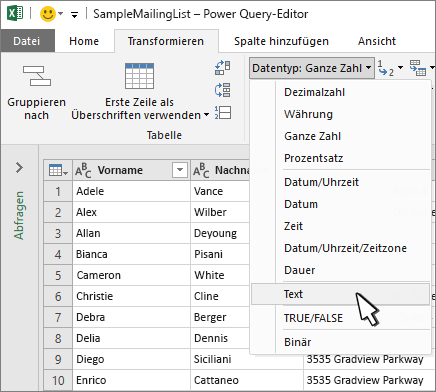
Task: Click the cell containing Enrico
Action: pyautogui.click(x=131, y=380)
